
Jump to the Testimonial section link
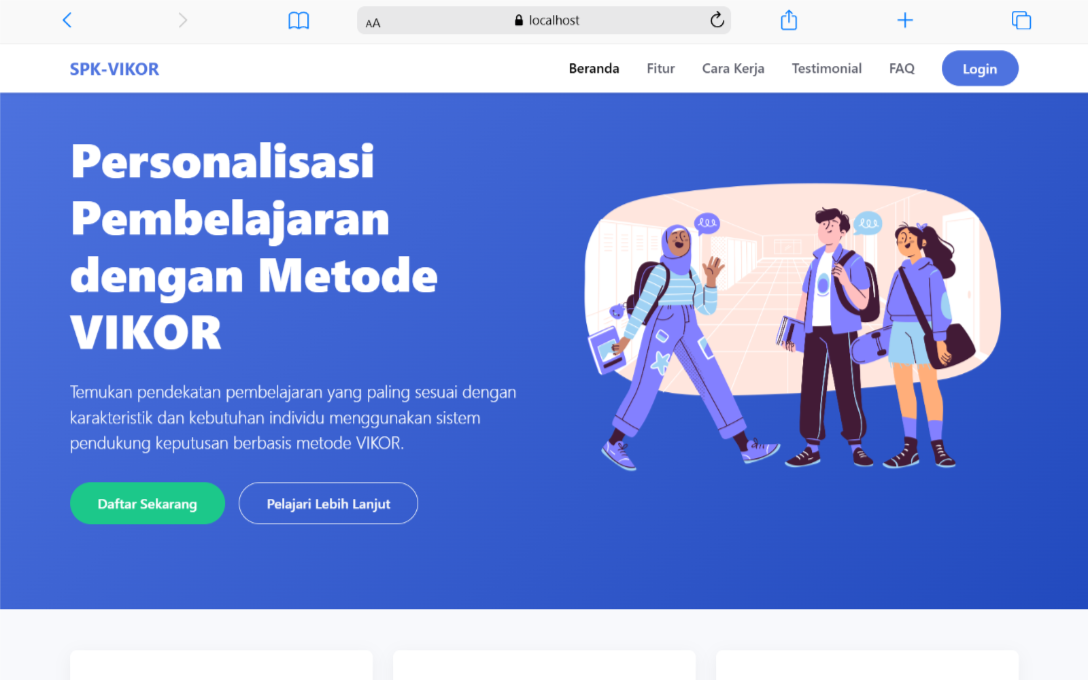[826, 68]
